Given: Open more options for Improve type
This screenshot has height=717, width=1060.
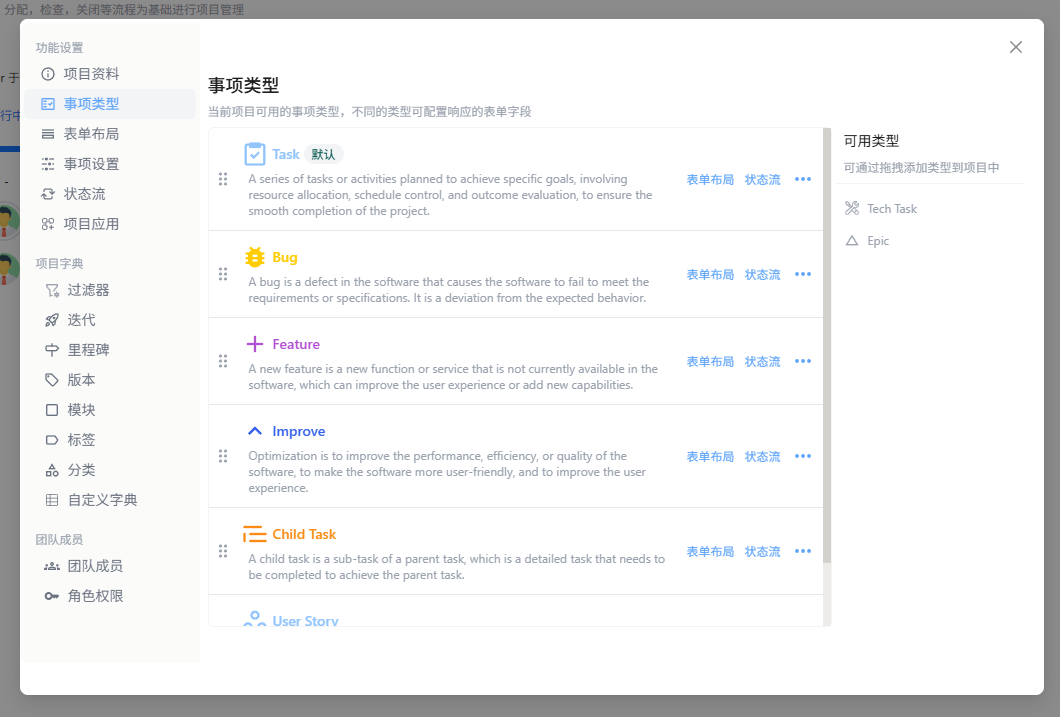Looking at the screenshot, I should point(803,456).
